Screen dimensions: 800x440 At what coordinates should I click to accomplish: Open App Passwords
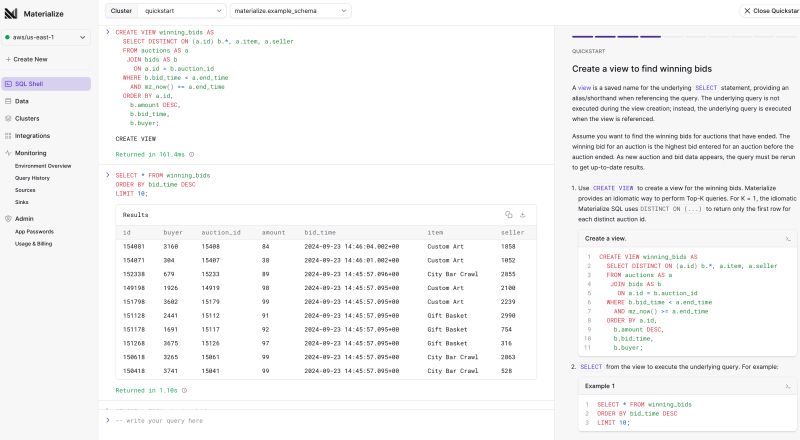(34, 232)
